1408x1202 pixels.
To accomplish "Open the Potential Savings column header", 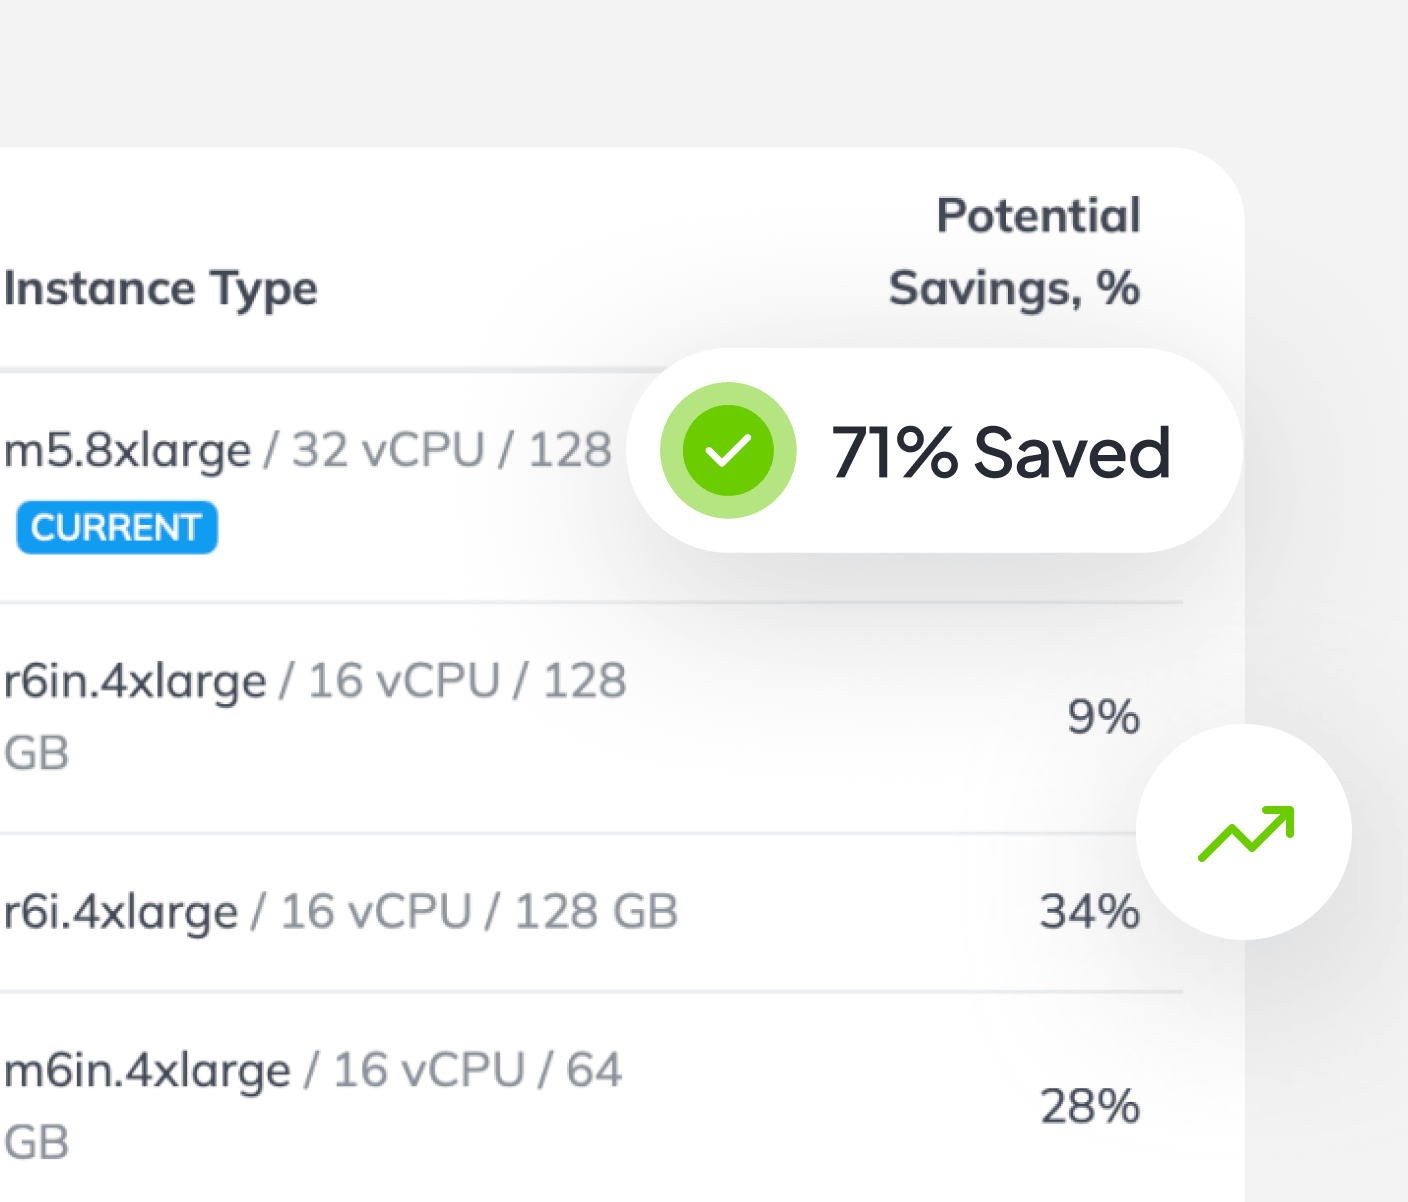I will tap(1014, 252).
